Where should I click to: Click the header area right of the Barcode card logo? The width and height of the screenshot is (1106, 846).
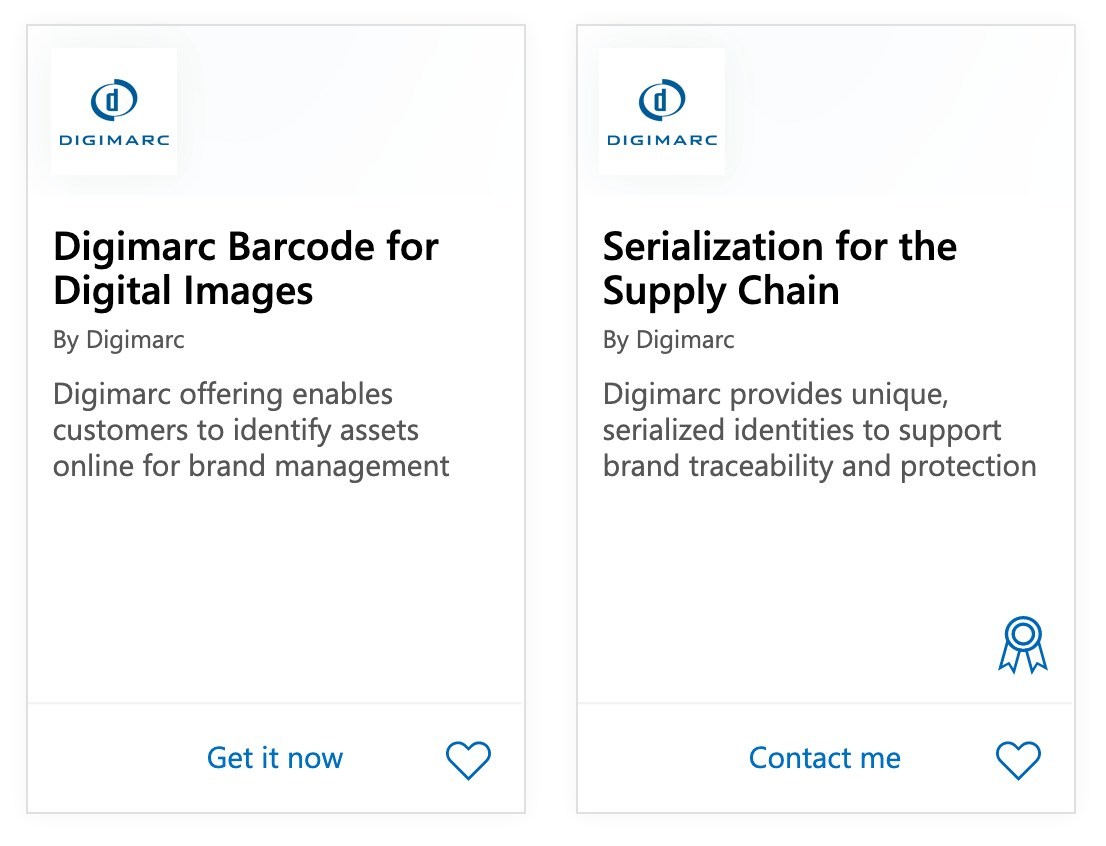(350, 112)
